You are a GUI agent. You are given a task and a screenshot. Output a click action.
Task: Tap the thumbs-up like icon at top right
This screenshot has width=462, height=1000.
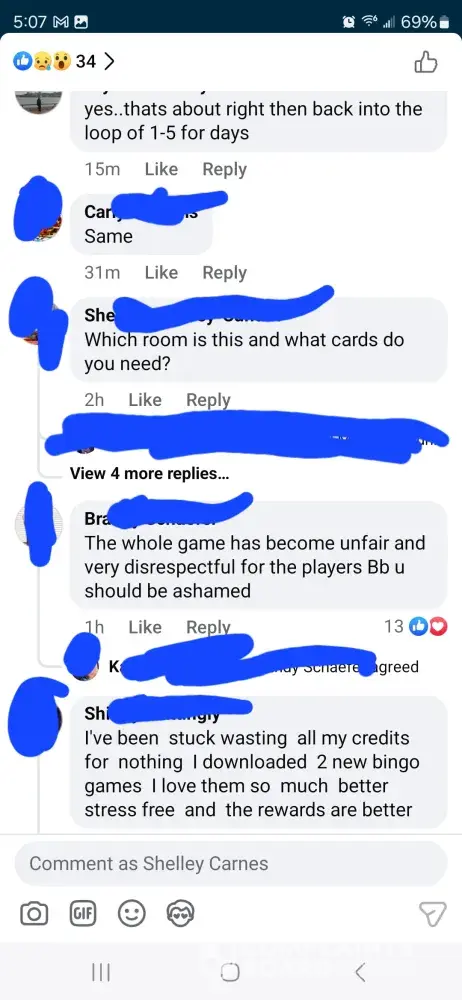tap(426, 62)
